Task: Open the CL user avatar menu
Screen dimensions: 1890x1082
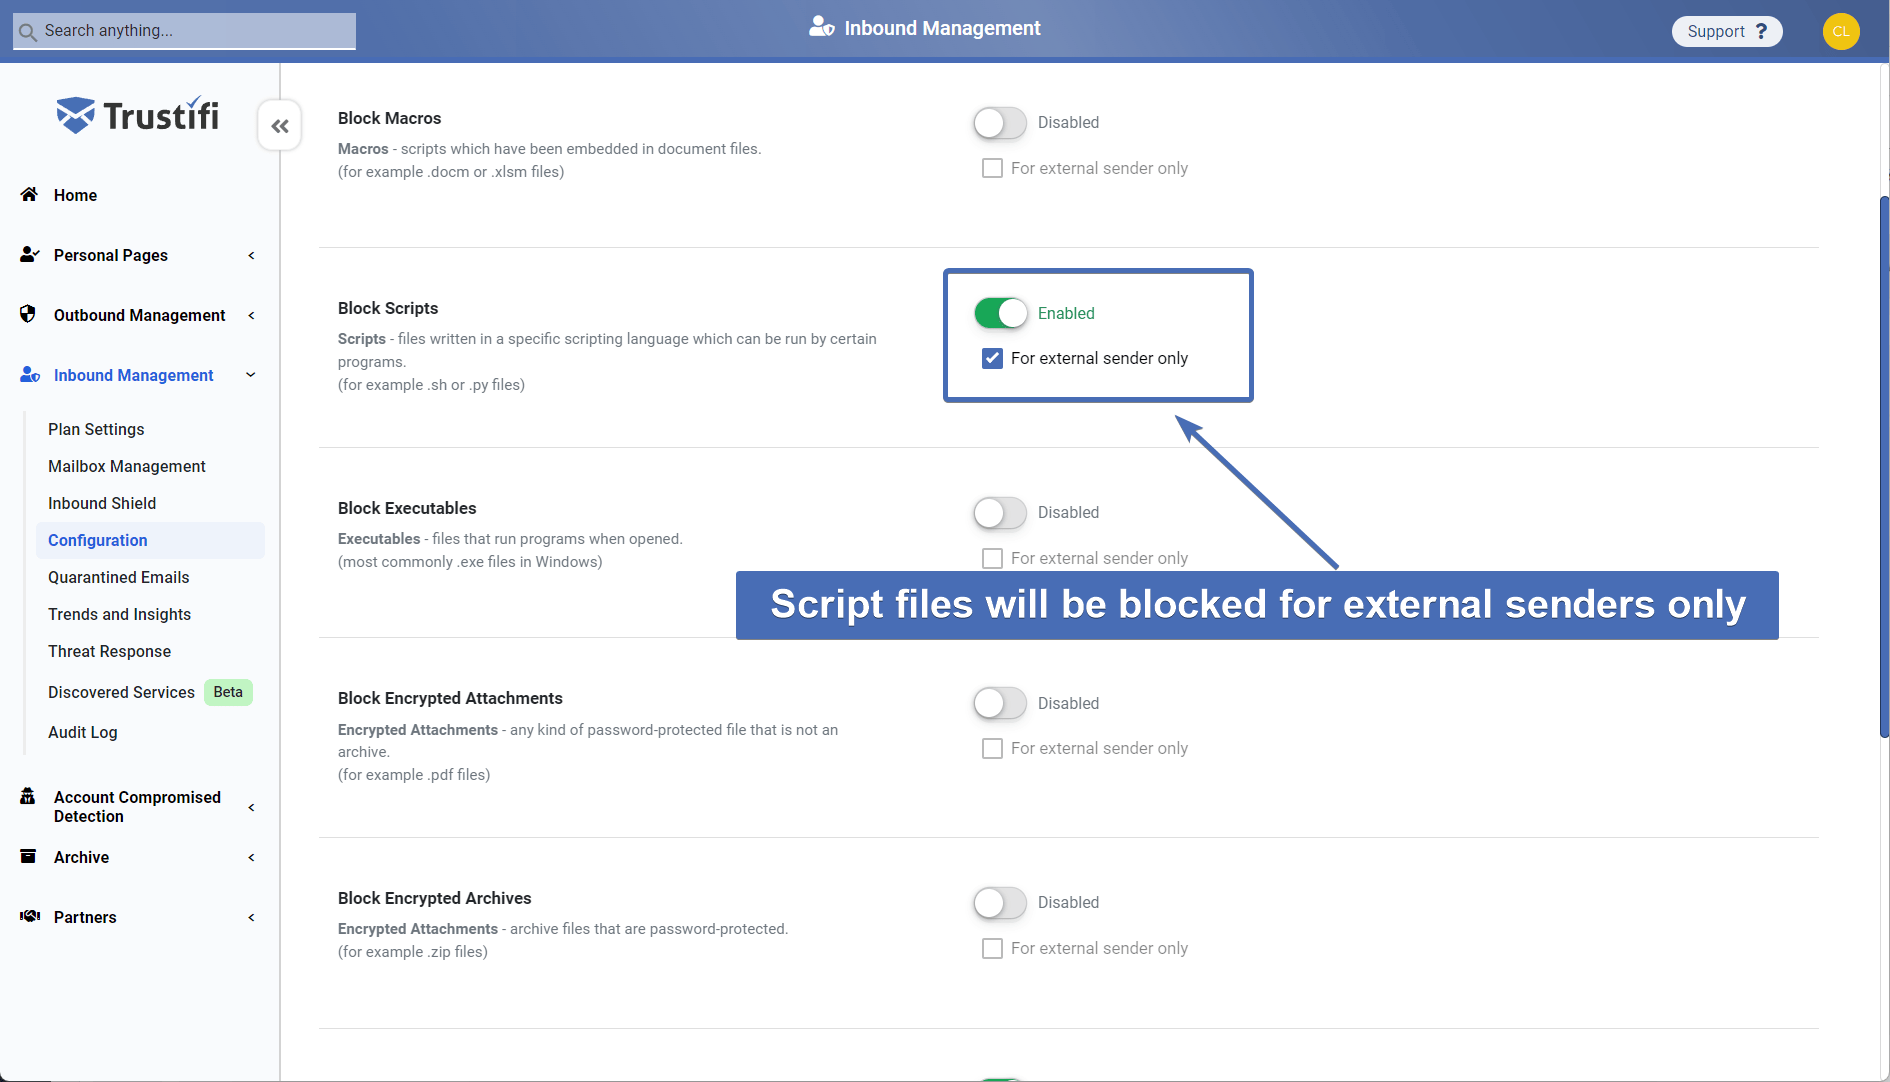Action: 1841,31
